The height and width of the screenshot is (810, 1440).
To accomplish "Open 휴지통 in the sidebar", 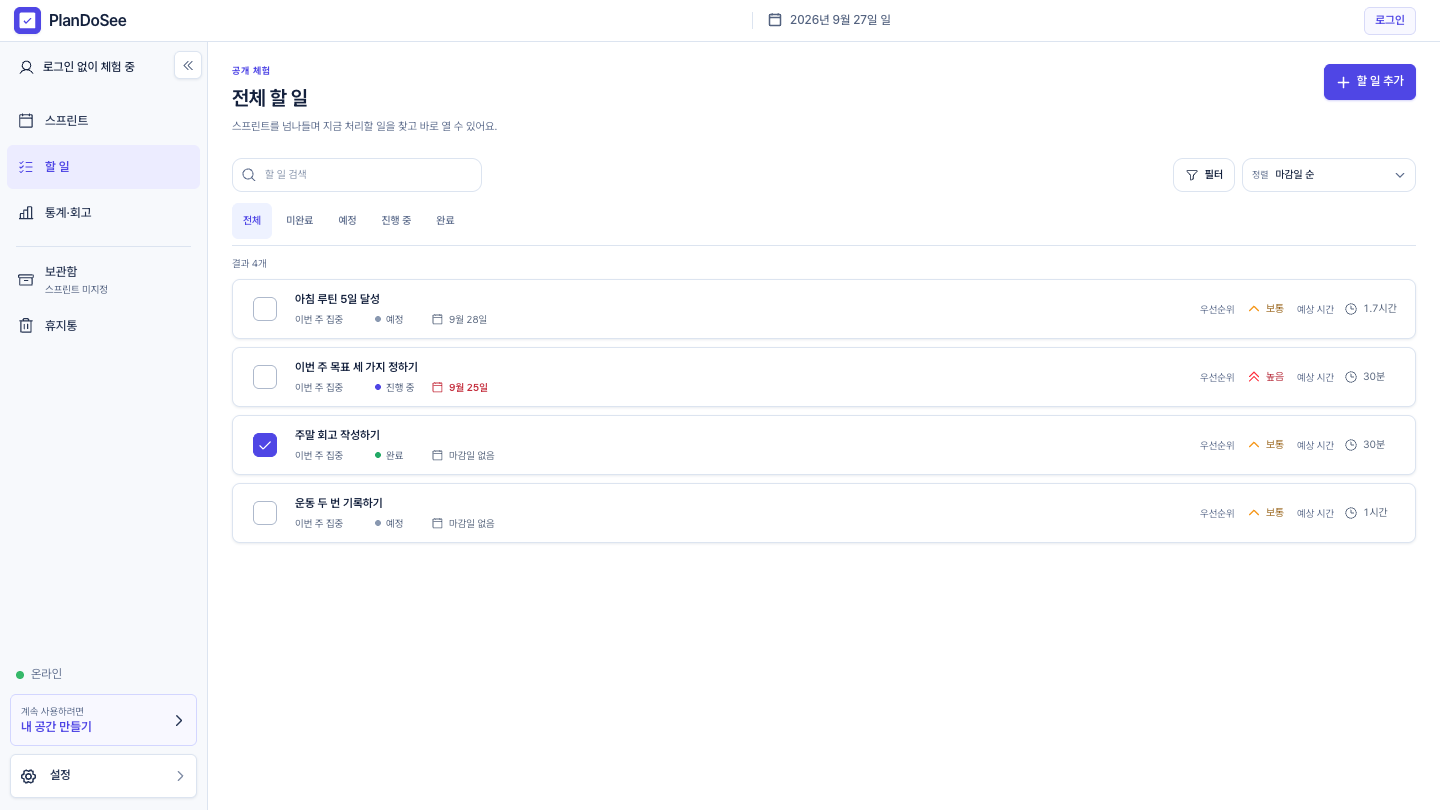I will click(x=103, y=325).
